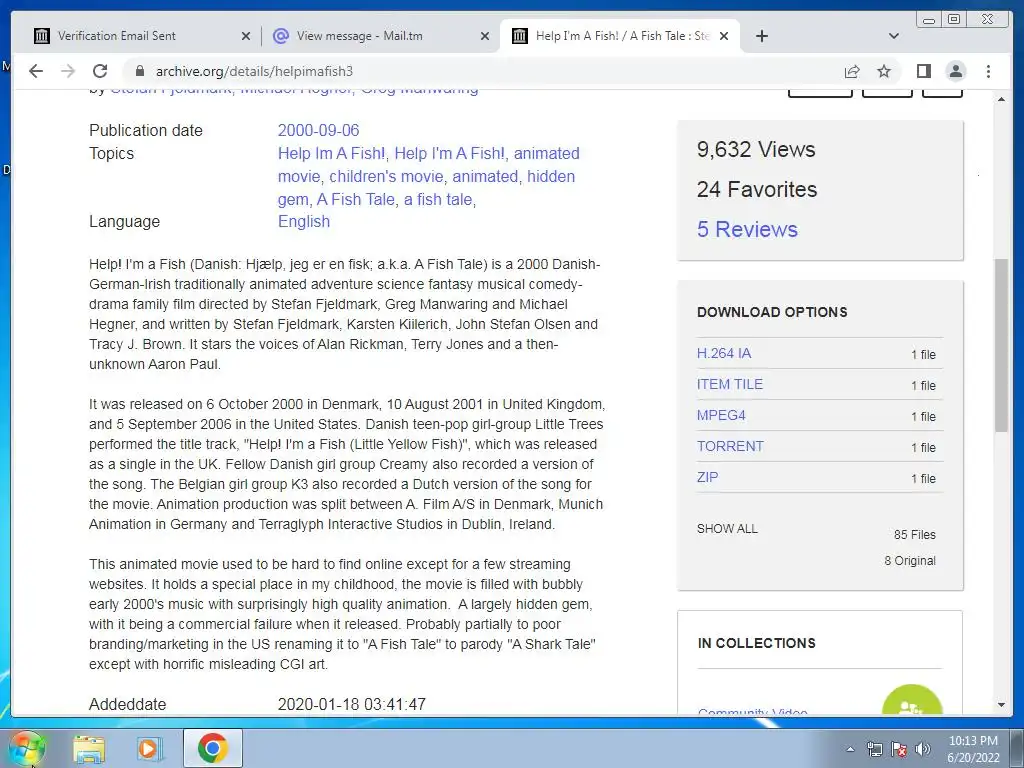Open the 'children's movie' topic link
This screenshot has width=1024, height=768.
click(x=387, y=176)
